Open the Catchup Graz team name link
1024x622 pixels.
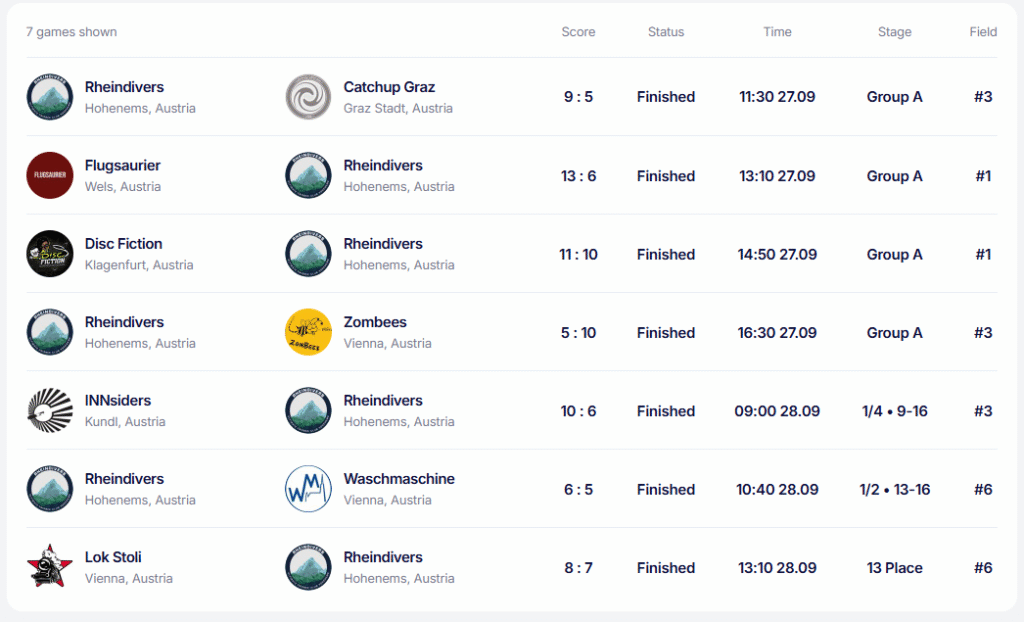pyautogui.click(x=389, y=87)
